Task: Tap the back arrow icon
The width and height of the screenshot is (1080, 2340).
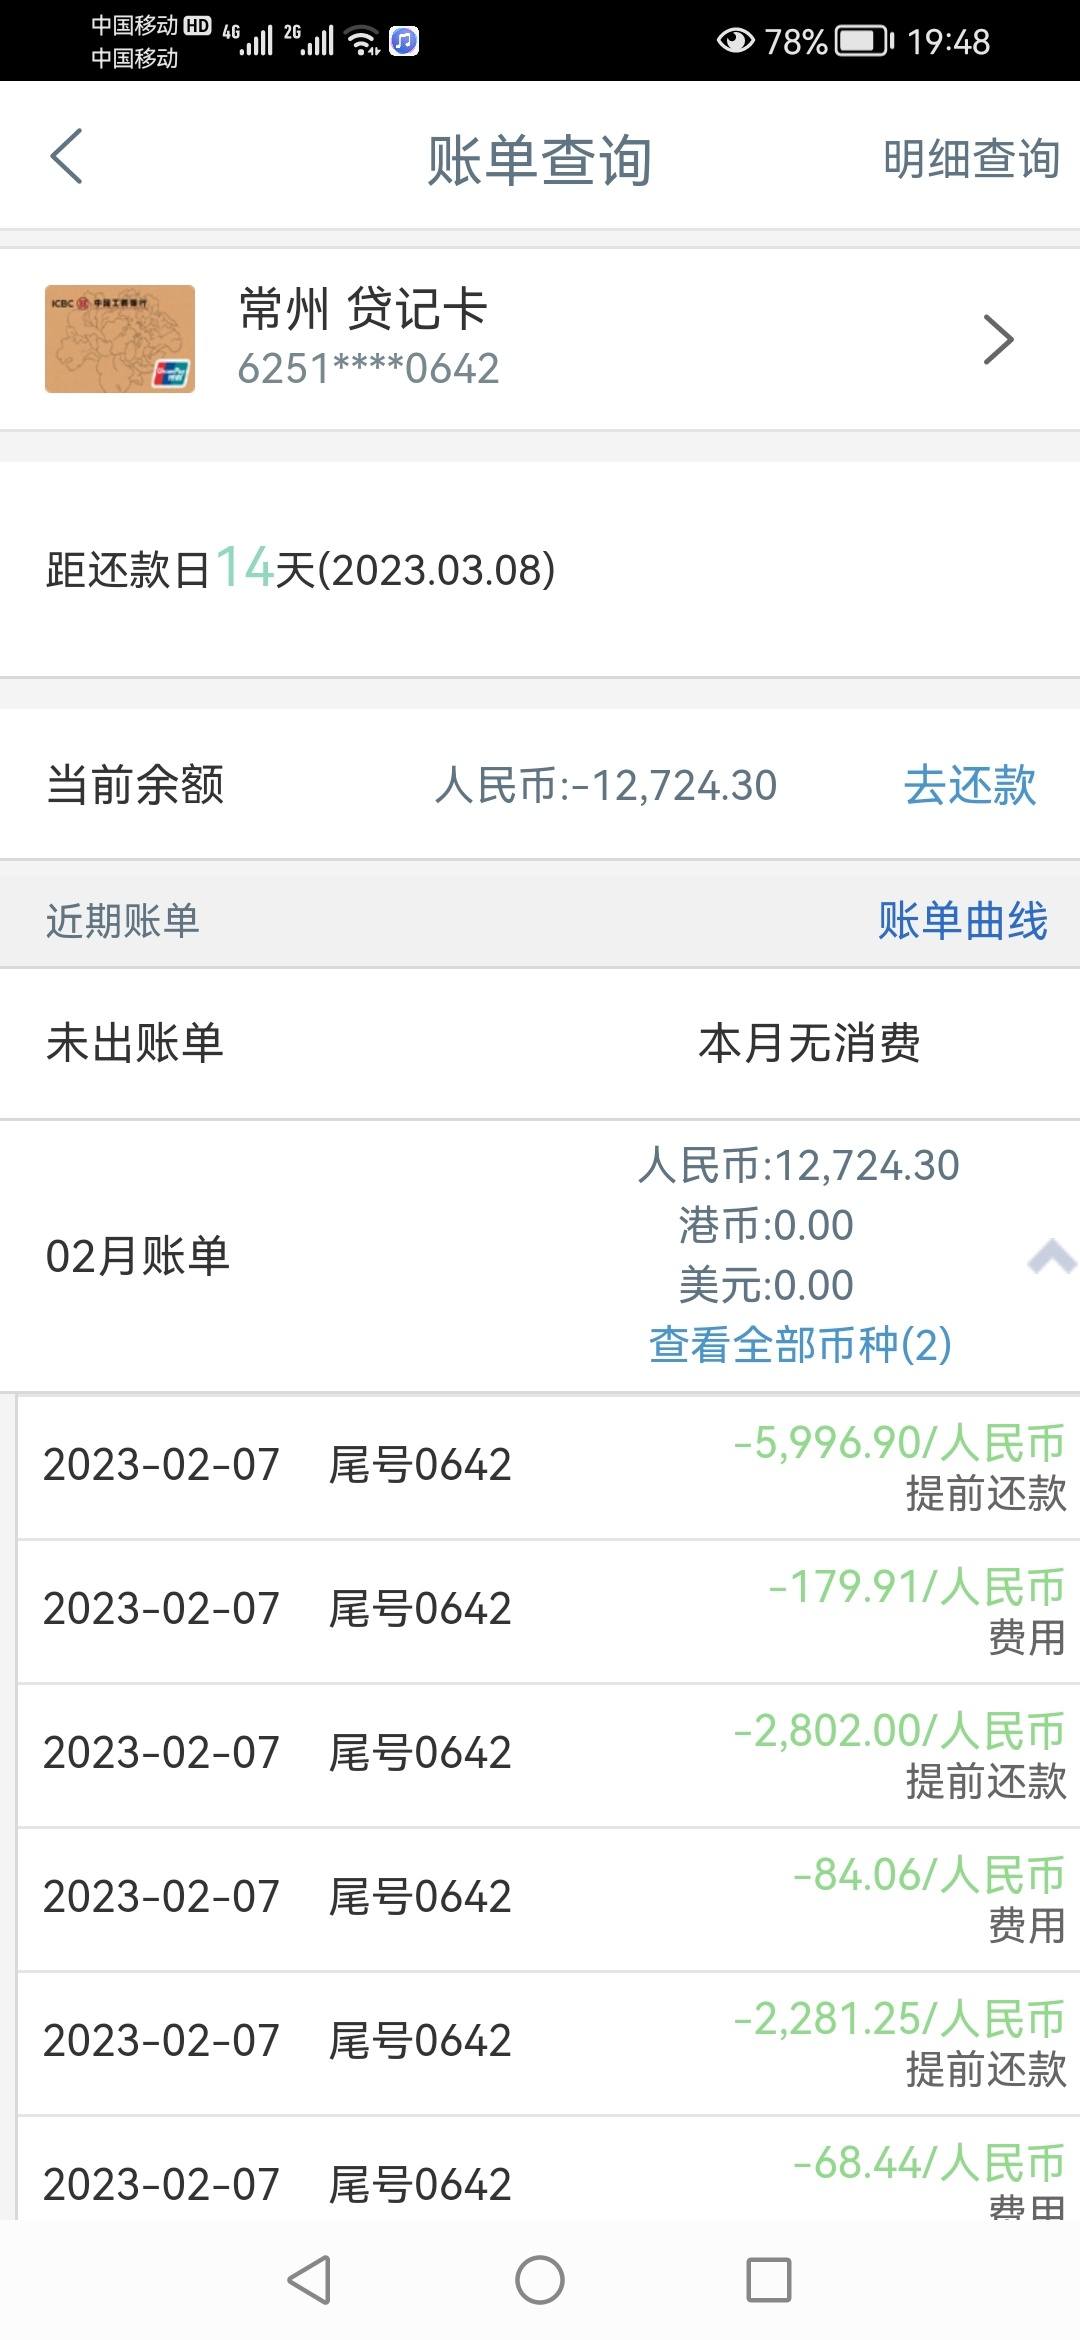Action: point(66,157)
